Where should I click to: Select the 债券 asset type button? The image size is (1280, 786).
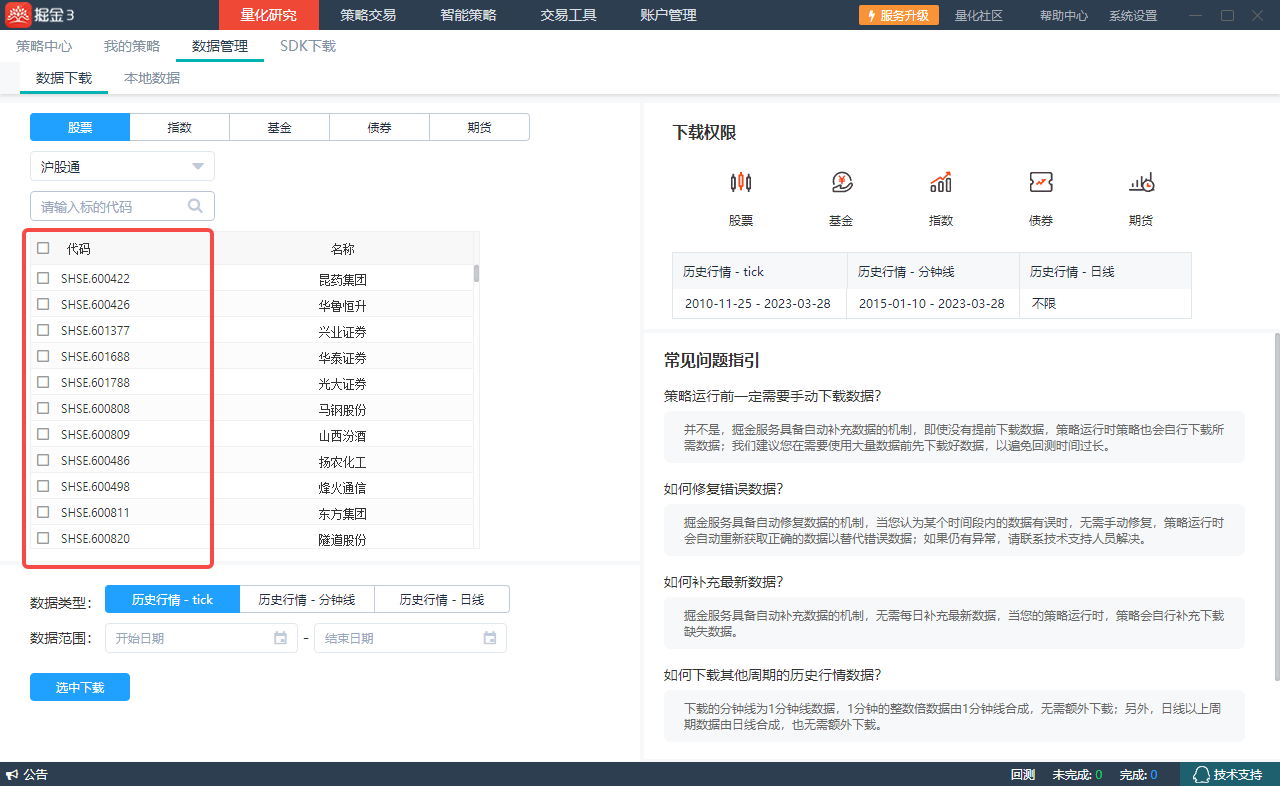(x=380, y=127)
